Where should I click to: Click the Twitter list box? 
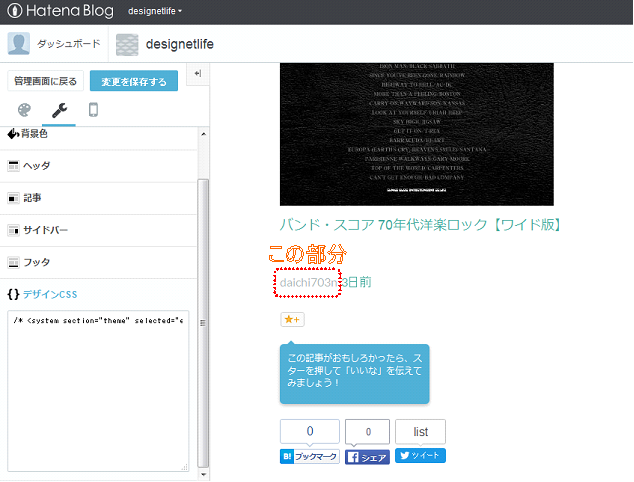[x=421, y=431]
